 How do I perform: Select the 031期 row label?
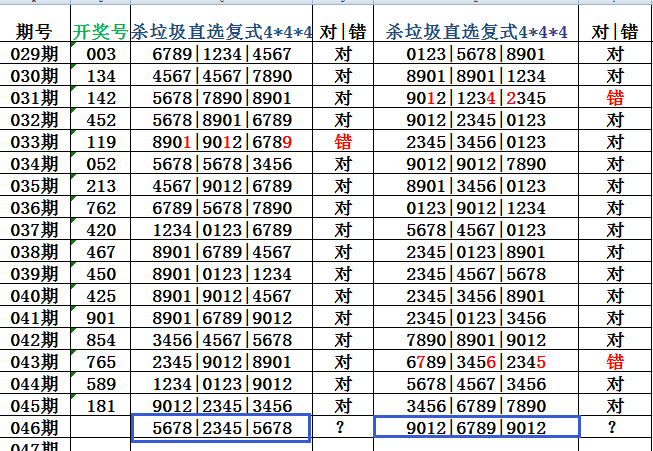coord(35,98)
